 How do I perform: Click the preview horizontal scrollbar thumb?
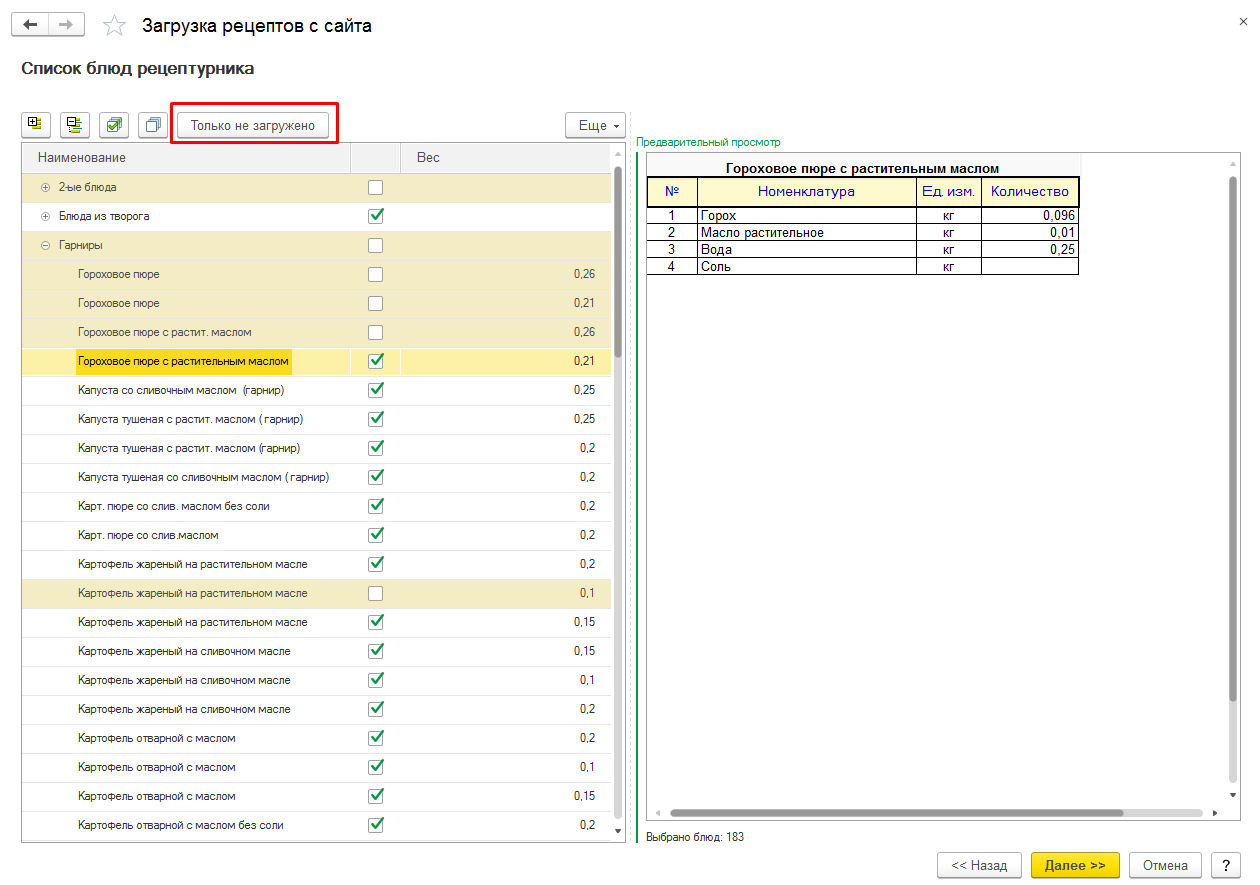click(896, 813)
